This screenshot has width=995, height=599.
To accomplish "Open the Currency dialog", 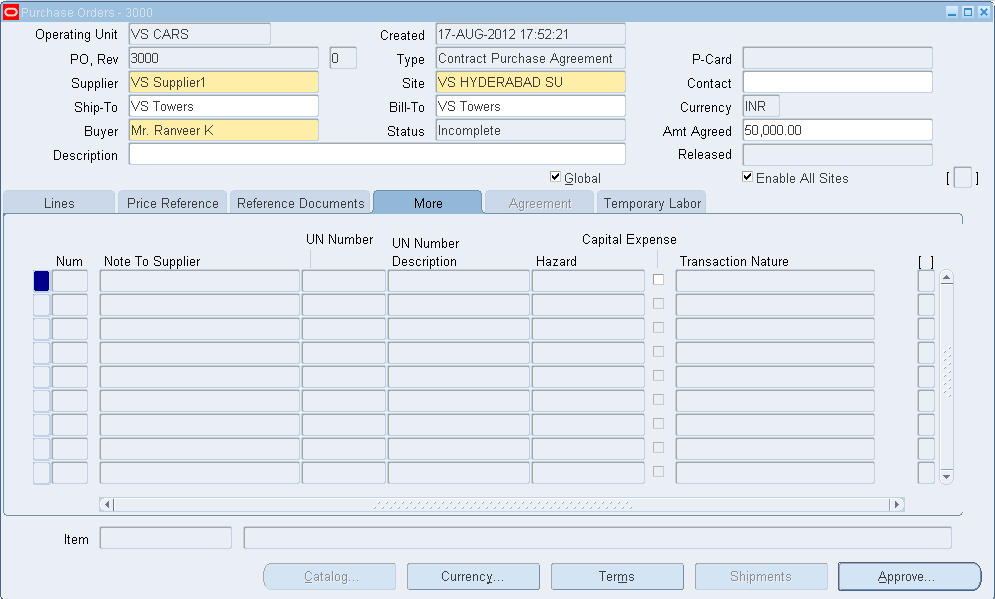I will point(472,576).
